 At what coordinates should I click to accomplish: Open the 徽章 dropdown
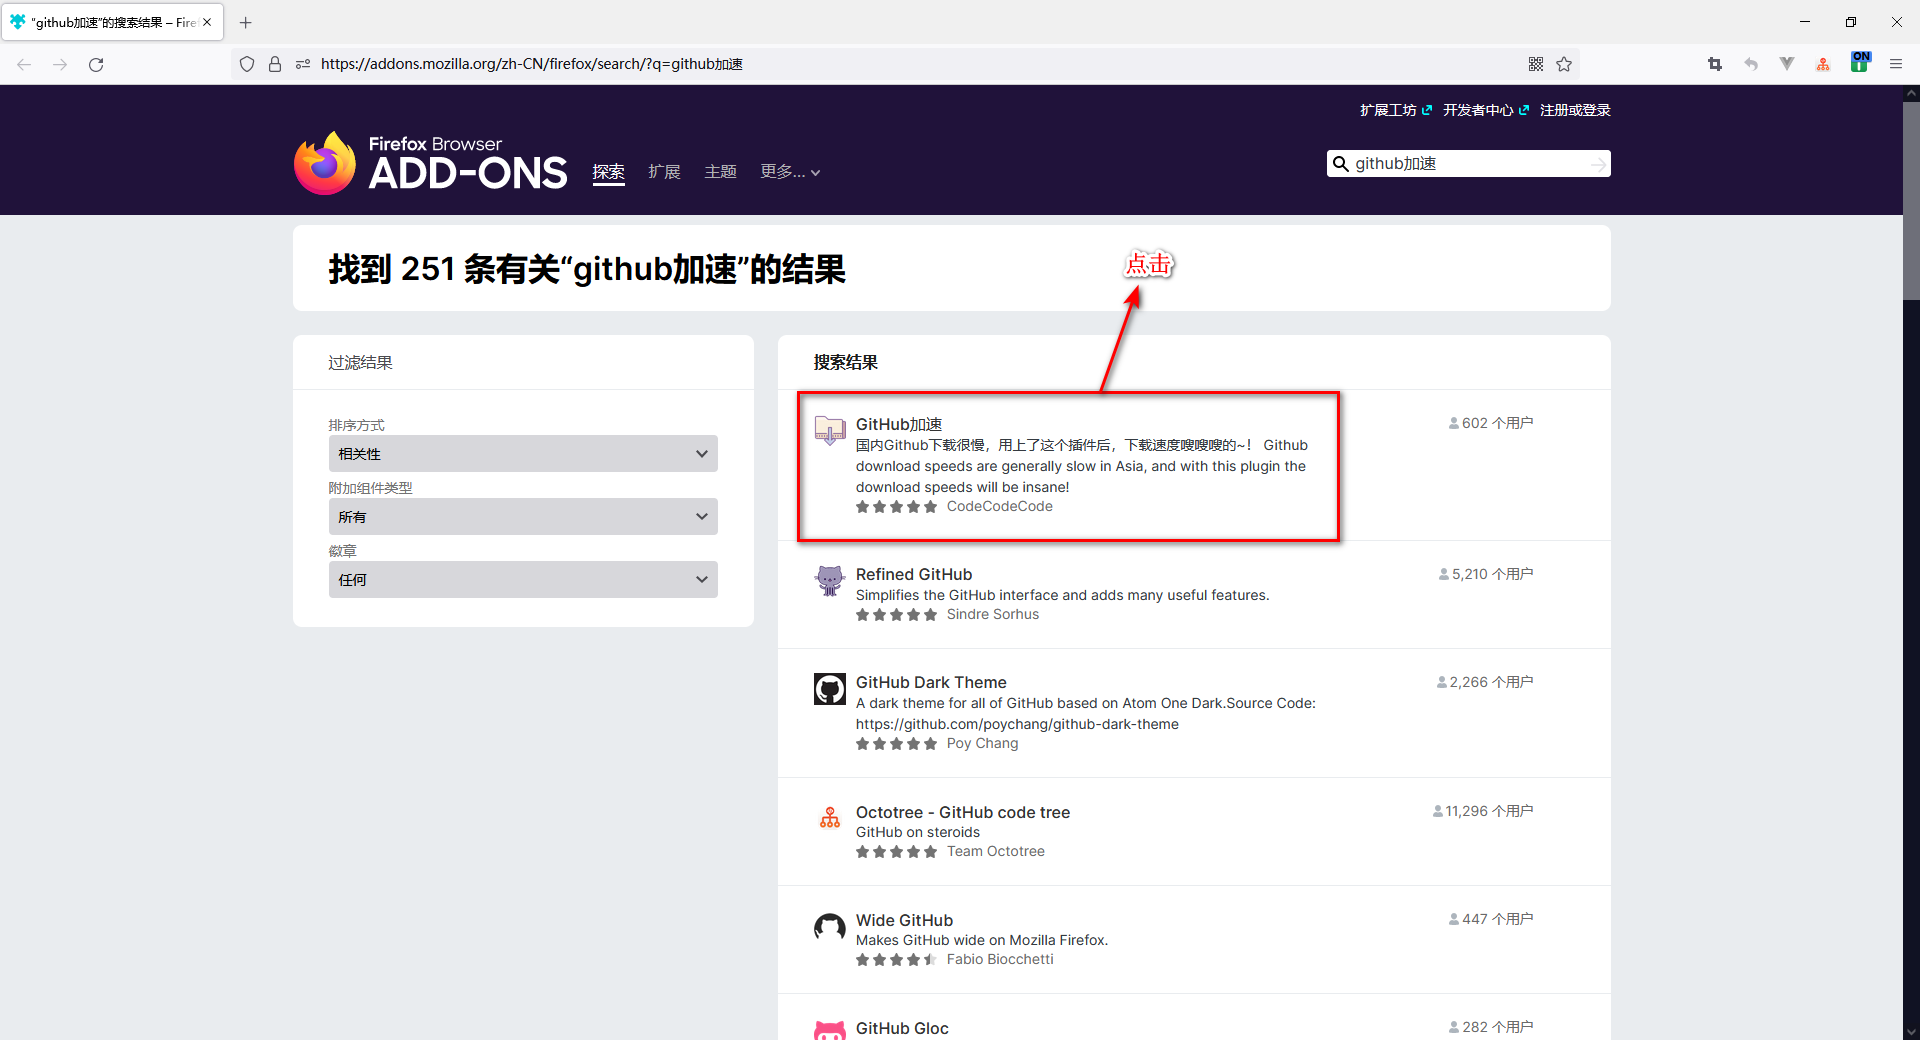pyautogui.click(x=522, y=579)
